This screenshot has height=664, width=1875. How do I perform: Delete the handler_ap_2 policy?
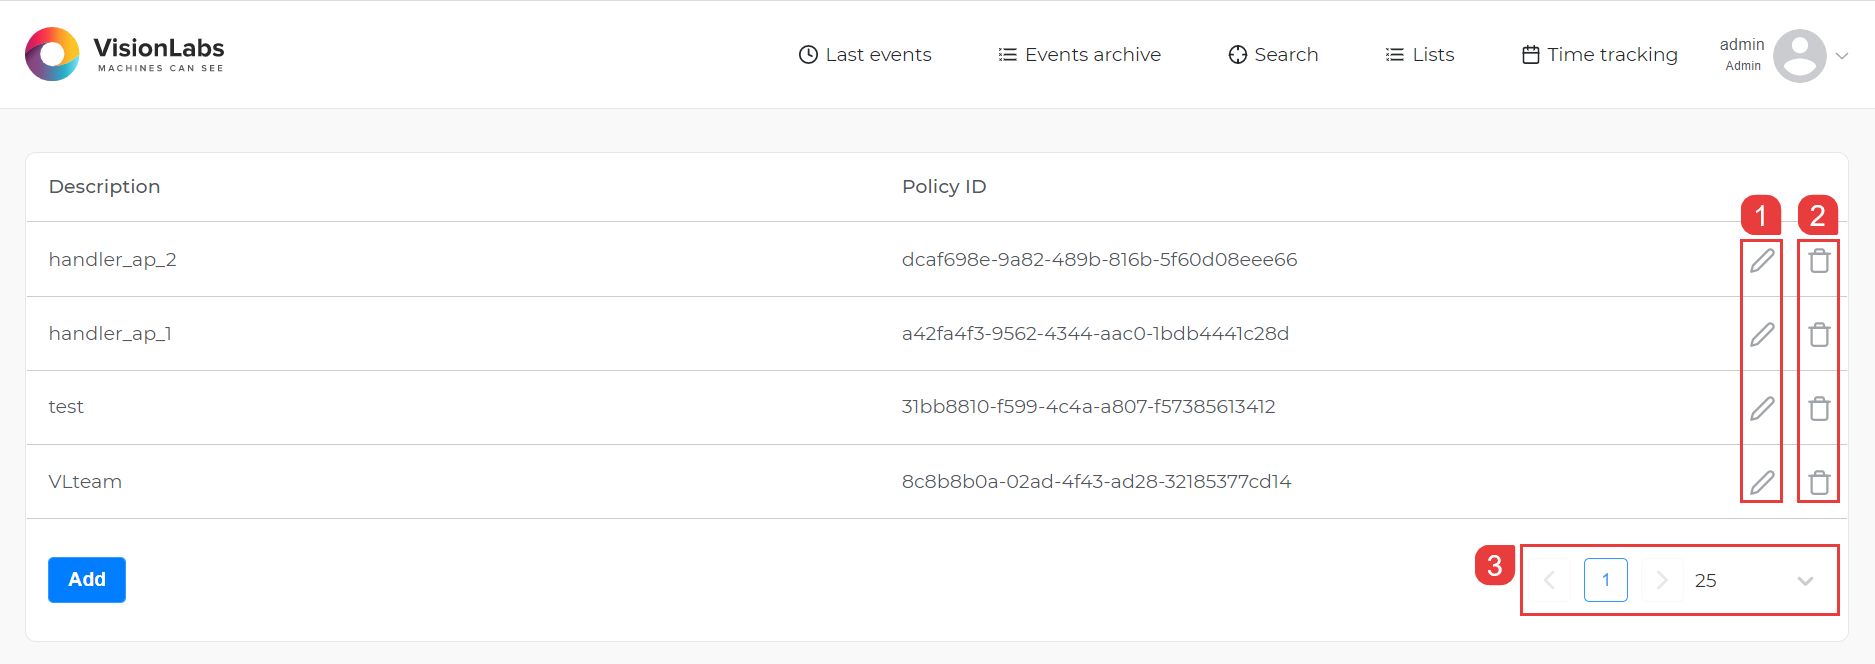pos(1819,260)
